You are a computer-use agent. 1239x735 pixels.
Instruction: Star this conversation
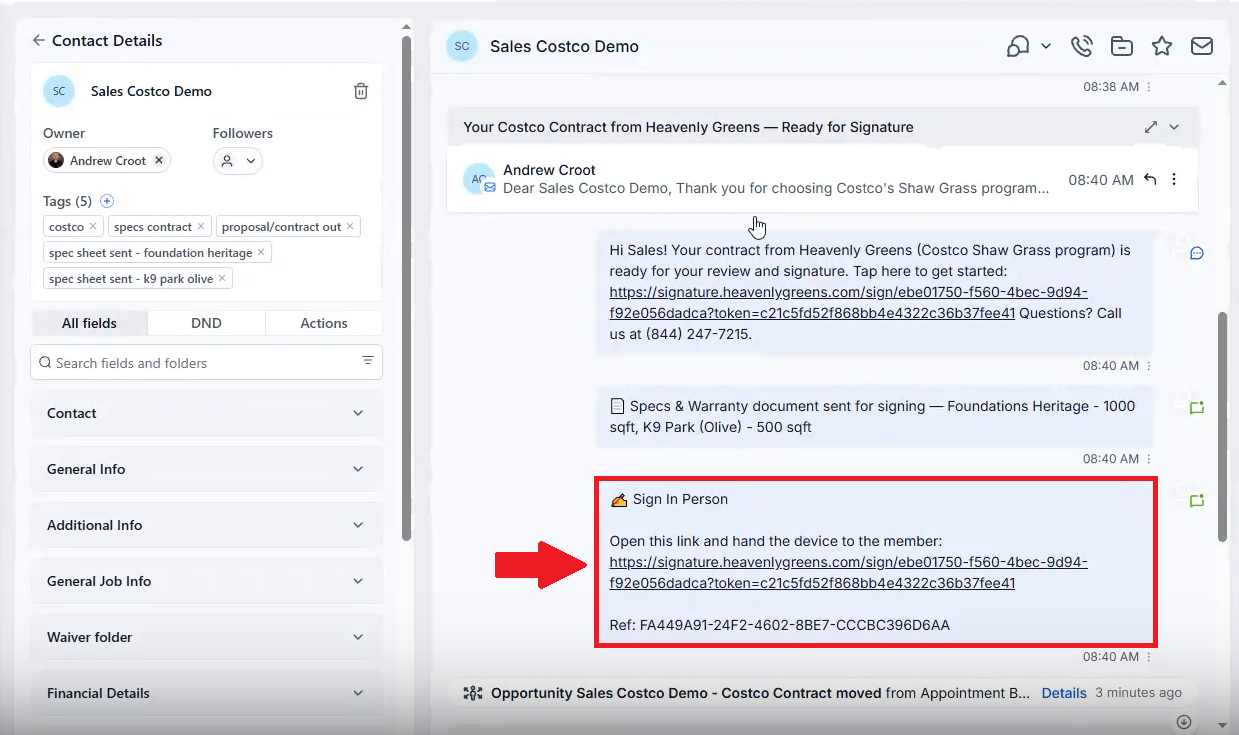point(1161,46)
